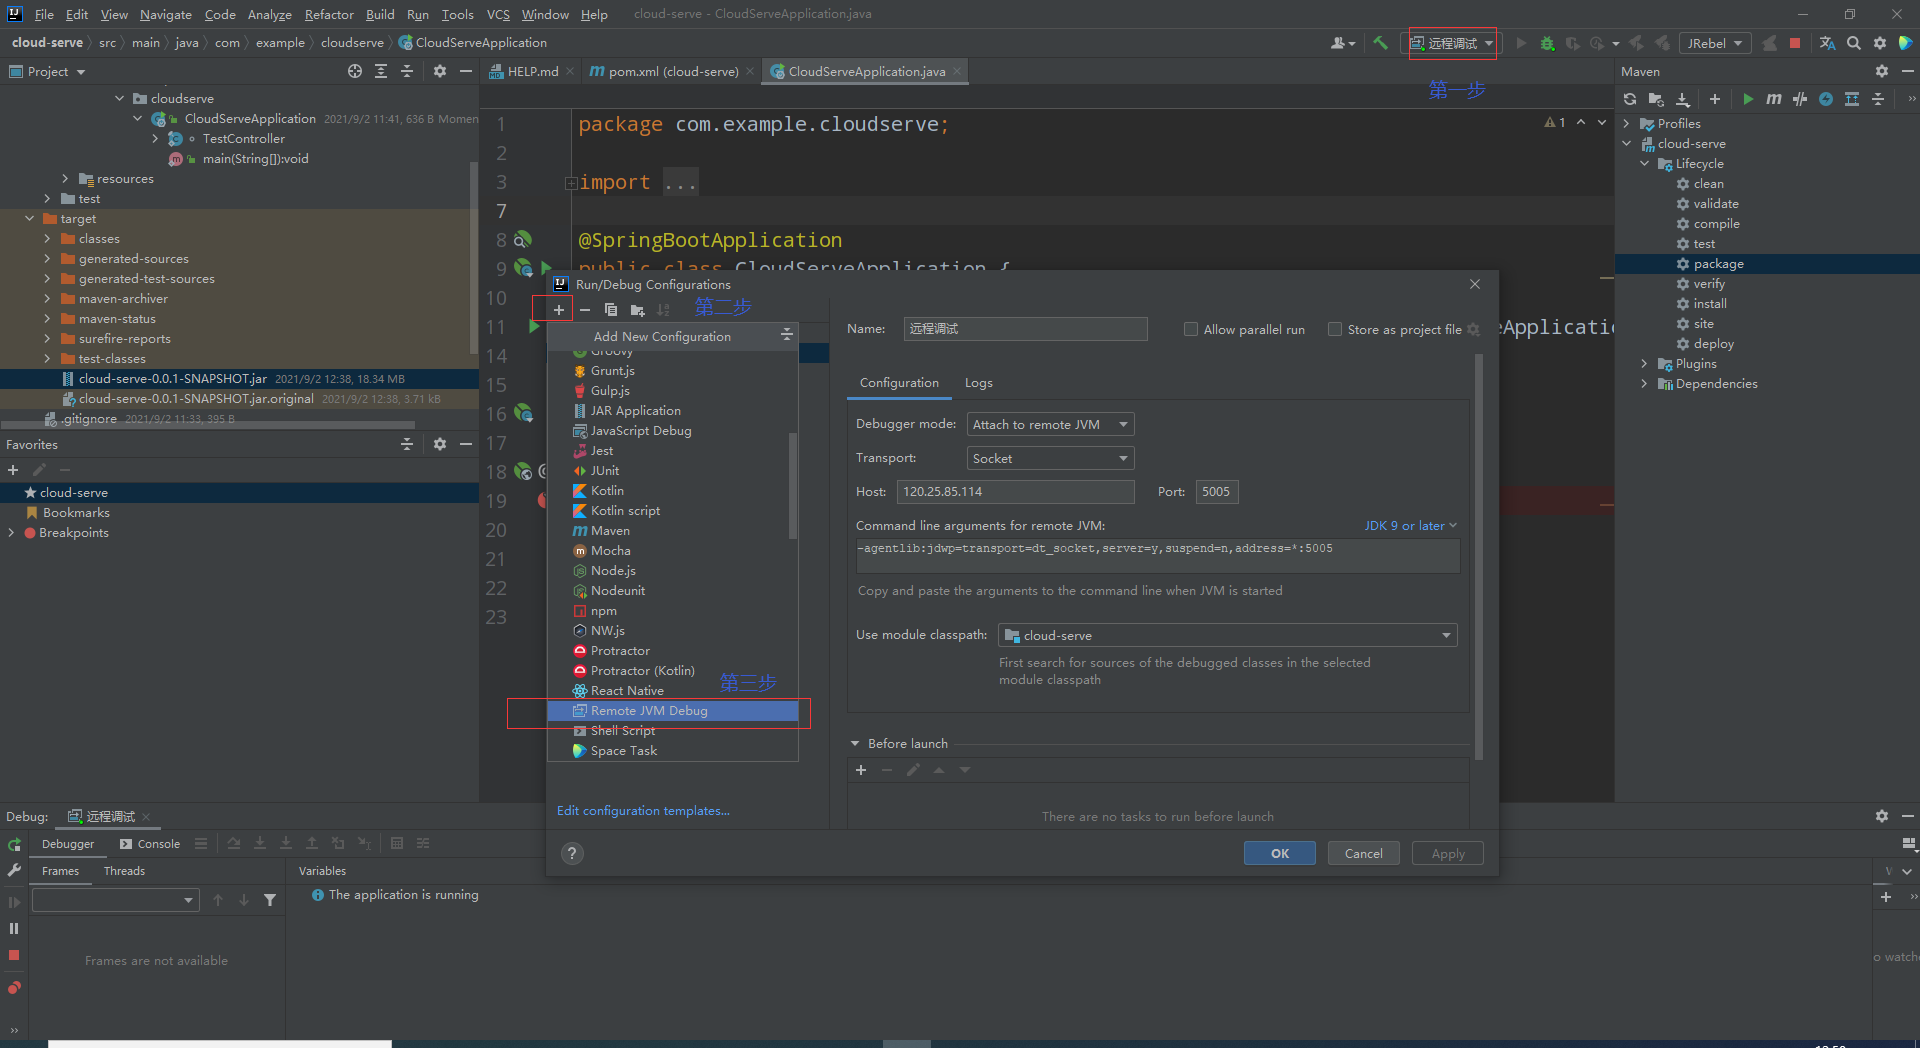Click Add before-launch task plus icon

861,770
